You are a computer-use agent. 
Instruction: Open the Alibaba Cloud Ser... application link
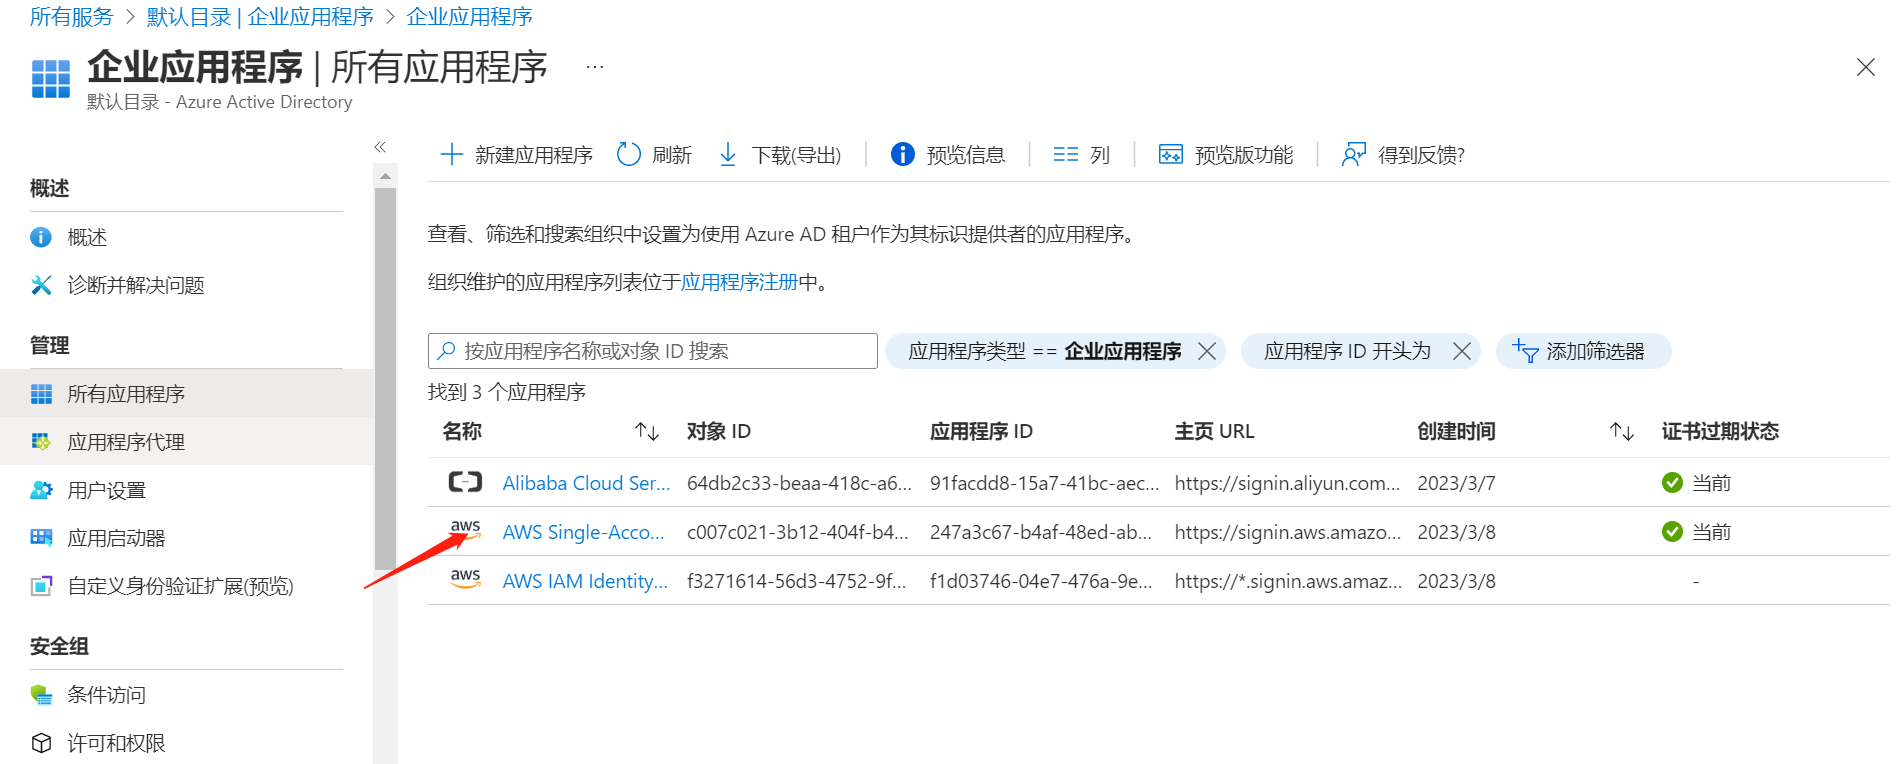pyautogui.click(x=586, y=483)
